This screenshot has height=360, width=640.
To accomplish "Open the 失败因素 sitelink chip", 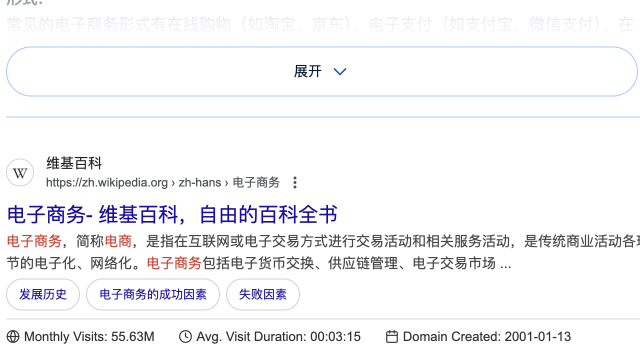I will pos(263,294).
